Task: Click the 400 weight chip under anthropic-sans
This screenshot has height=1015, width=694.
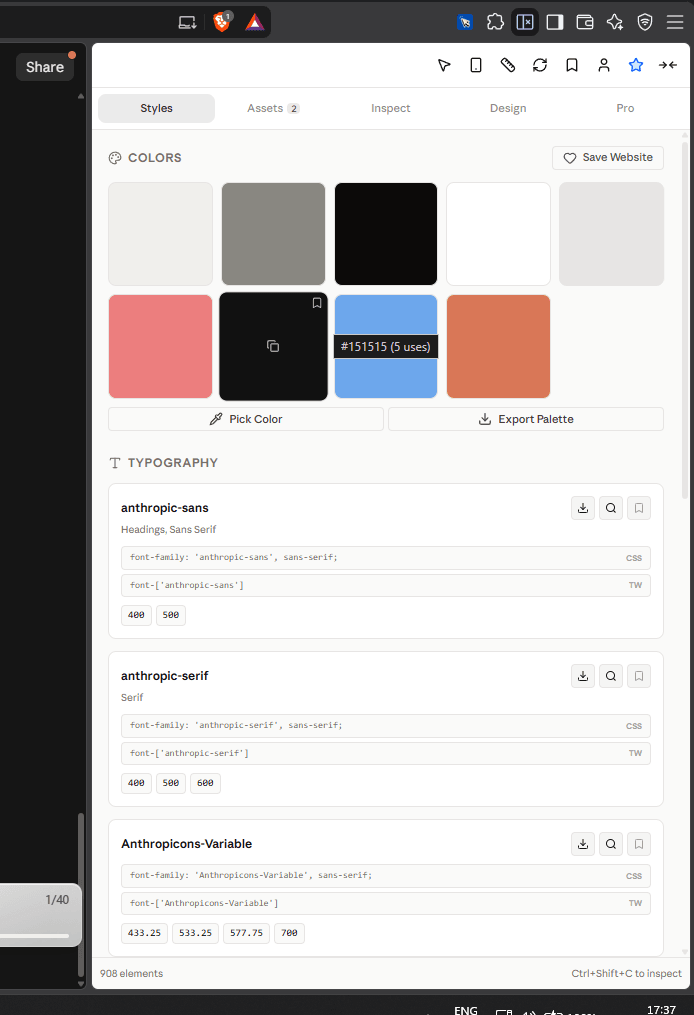Action: 136,615
